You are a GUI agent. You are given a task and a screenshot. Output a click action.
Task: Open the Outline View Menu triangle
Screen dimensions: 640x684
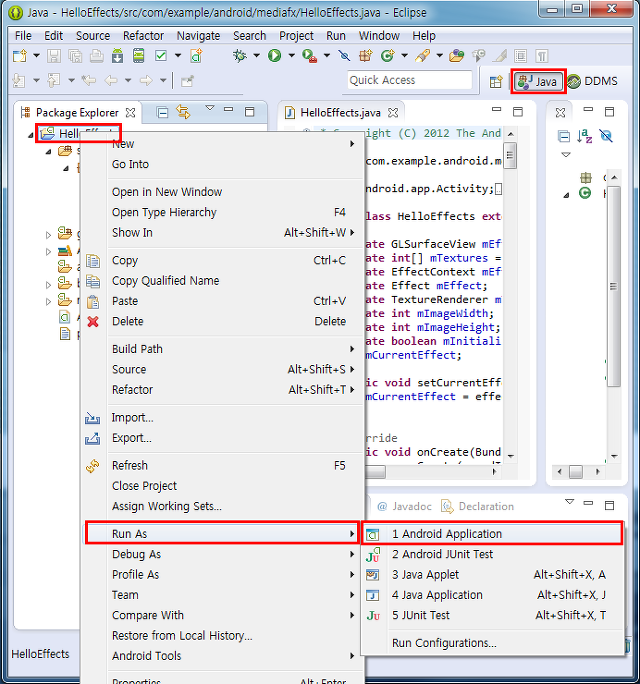566,155
